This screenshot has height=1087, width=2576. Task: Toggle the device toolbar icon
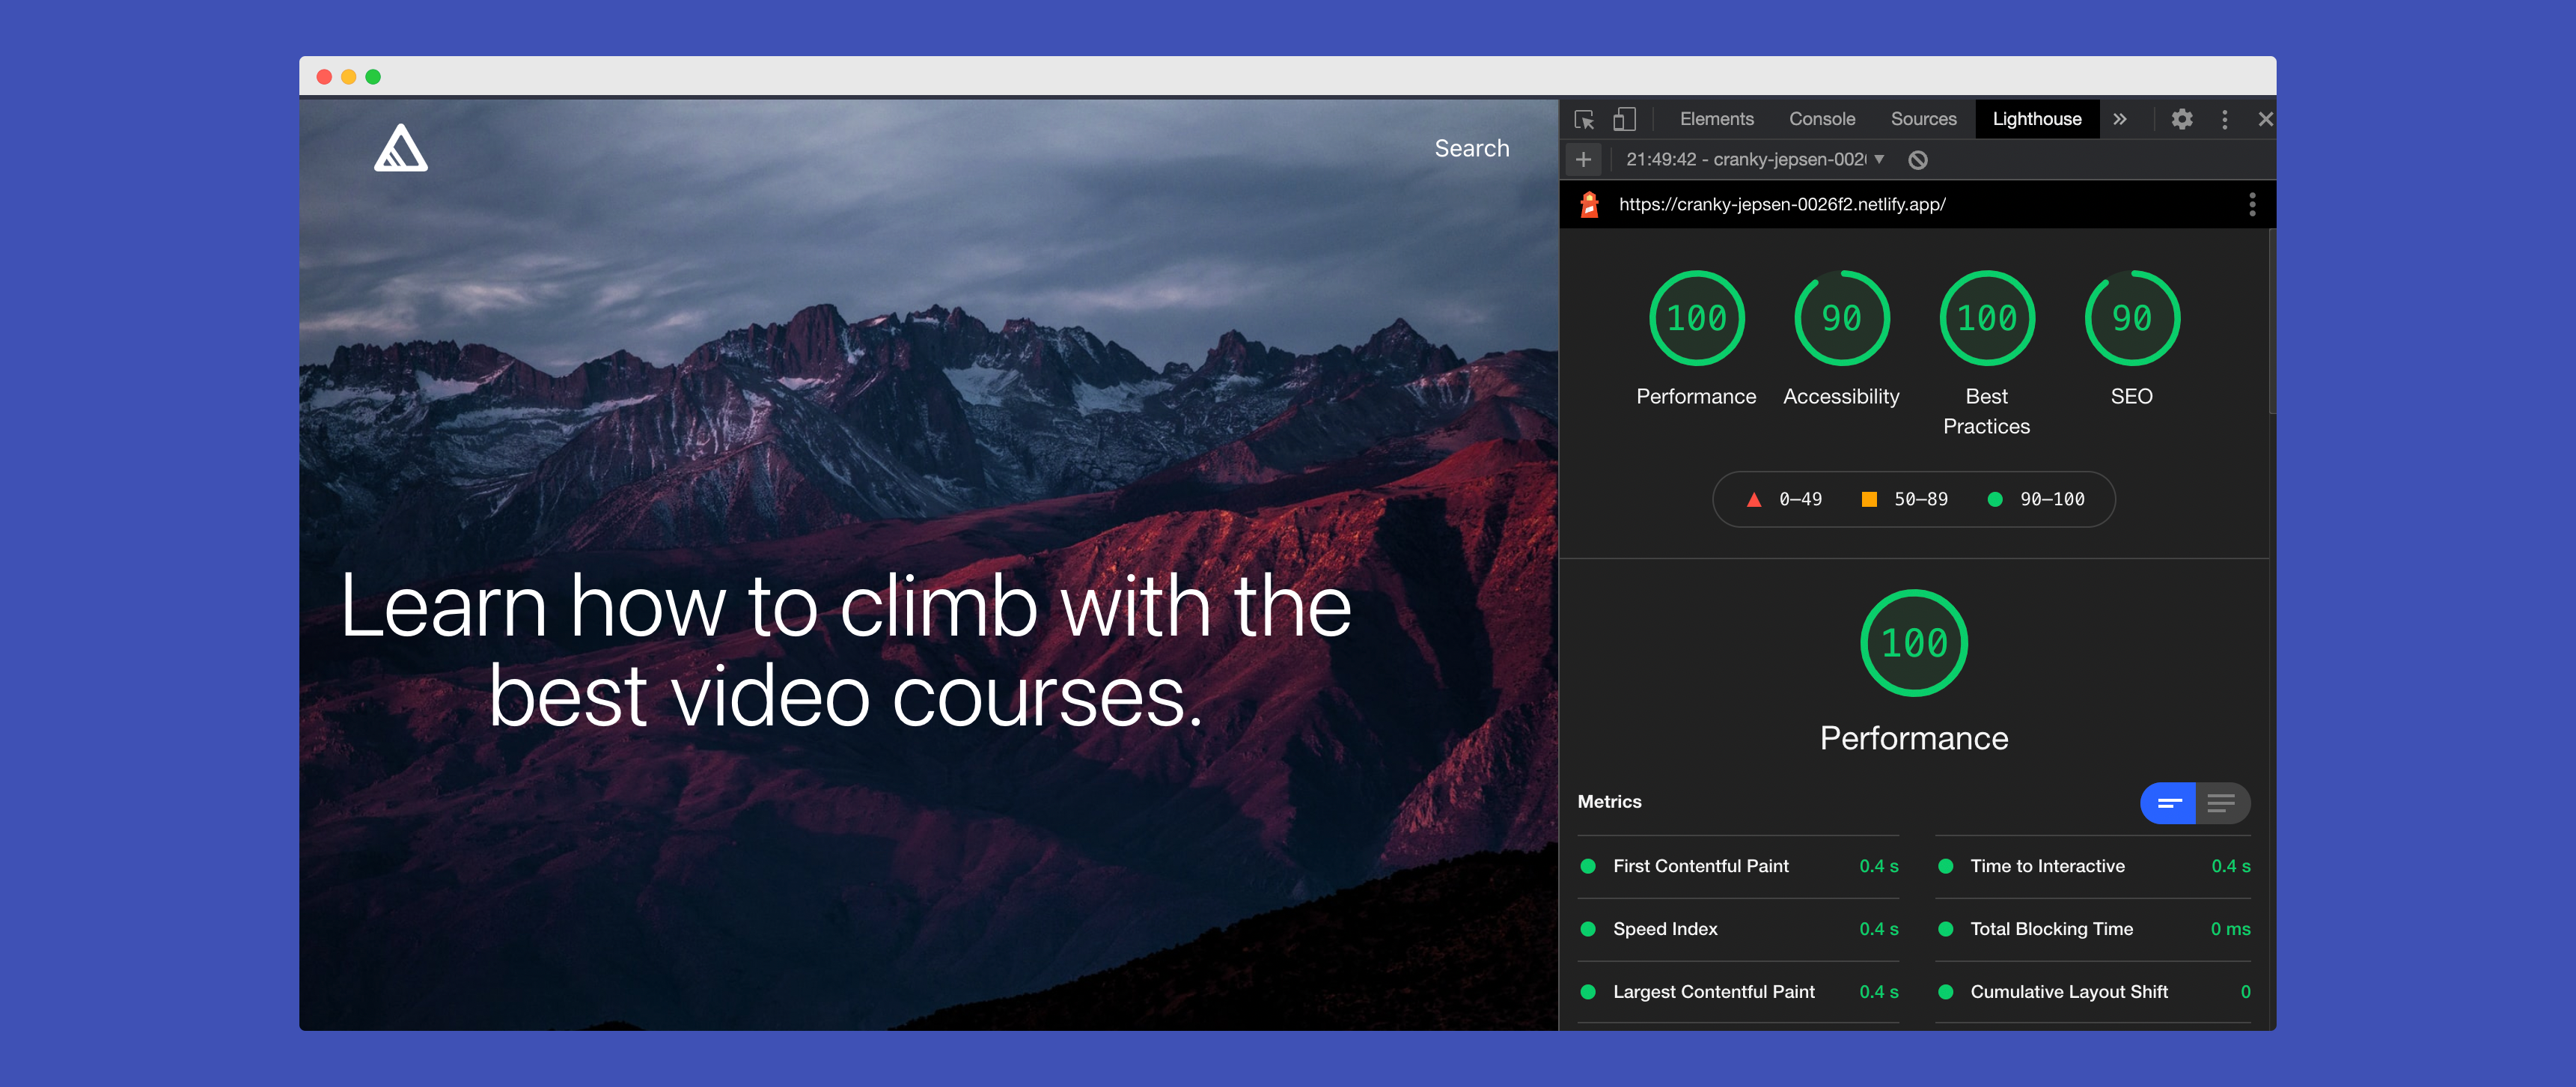click(x=1624, y=120)
